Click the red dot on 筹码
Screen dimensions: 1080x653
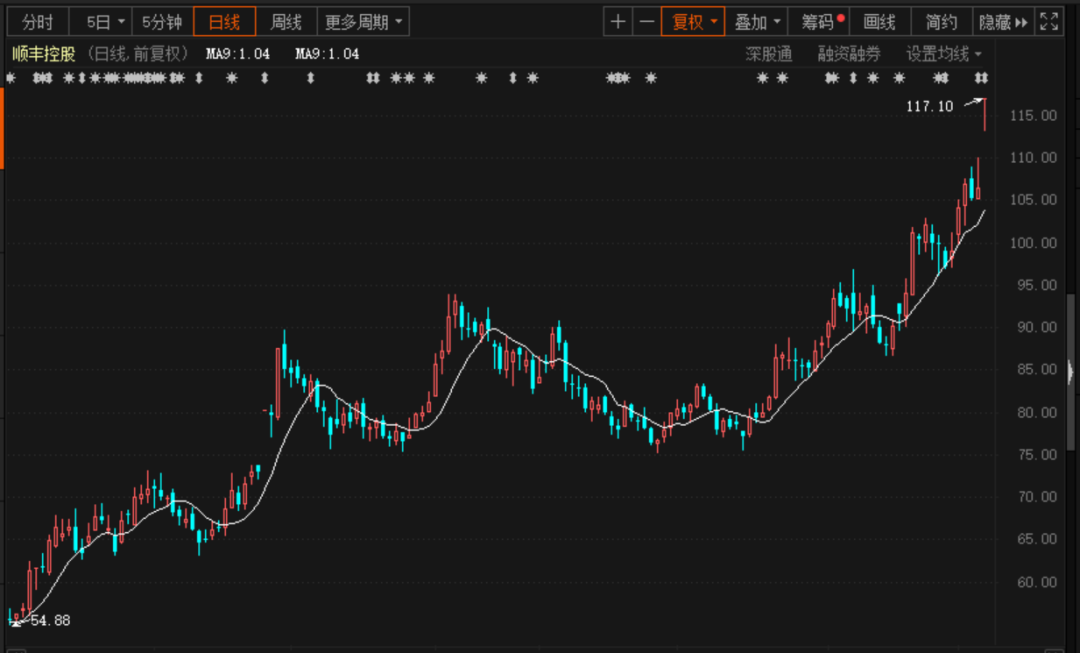pos(841,18)
